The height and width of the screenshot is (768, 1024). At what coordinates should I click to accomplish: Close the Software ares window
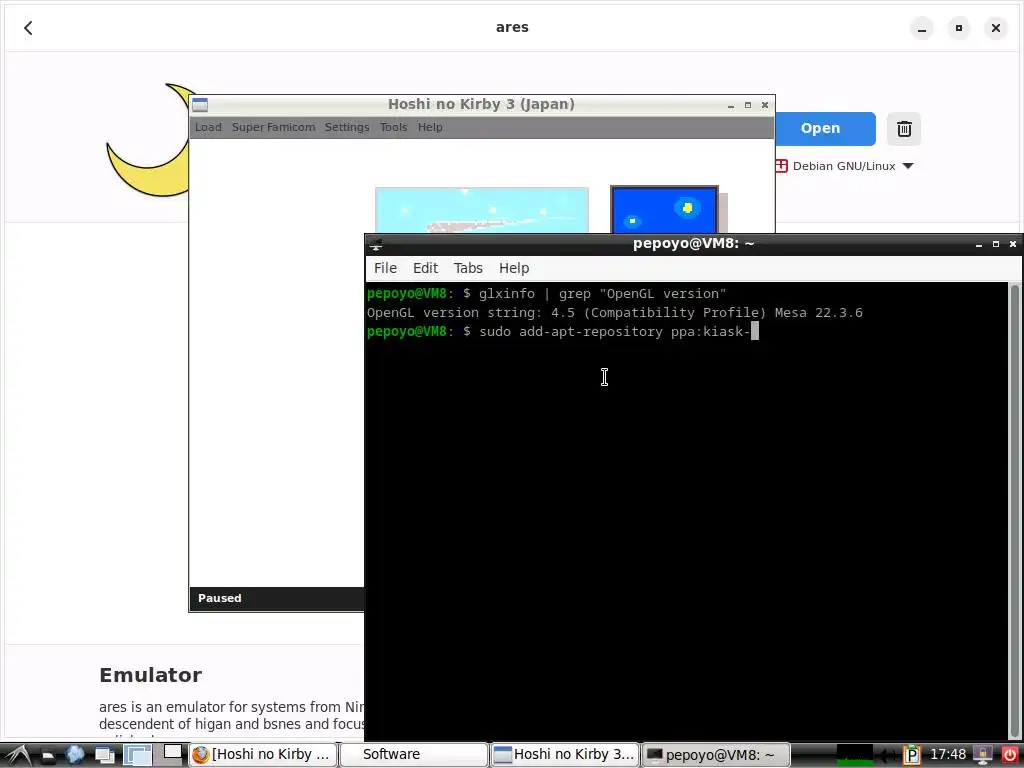click(x=995, y=28)
